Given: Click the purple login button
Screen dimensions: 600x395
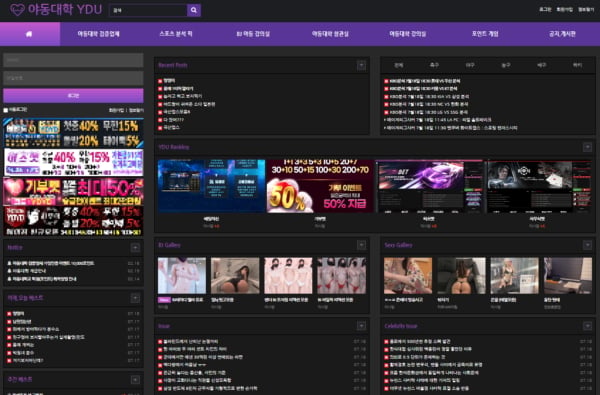Looking at the screenshot, I should coord(73,96).
